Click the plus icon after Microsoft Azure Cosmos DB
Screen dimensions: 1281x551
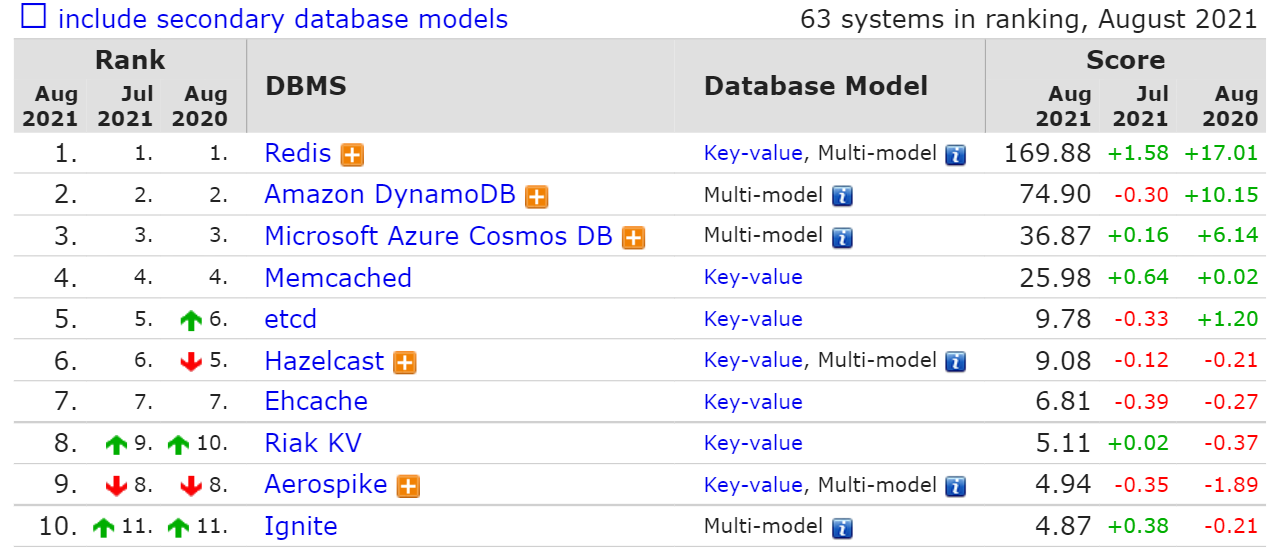(633, 238)
